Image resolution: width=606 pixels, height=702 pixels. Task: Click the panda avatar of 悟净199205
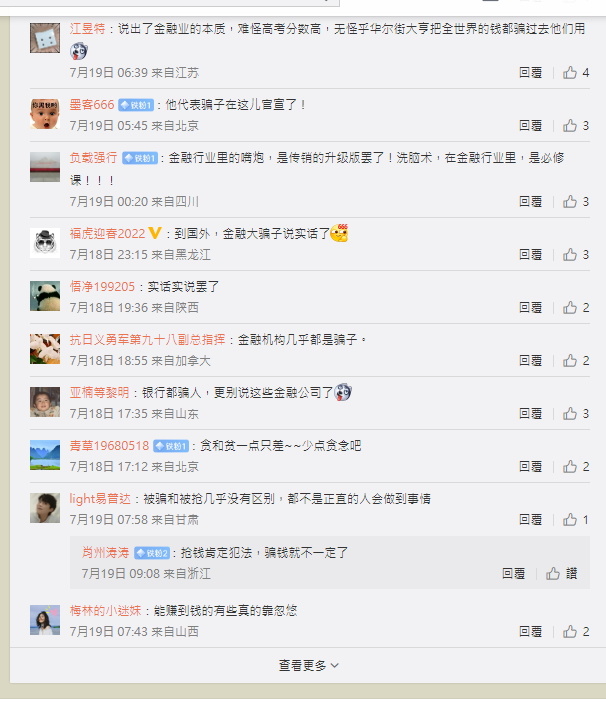tap(45, 296)
